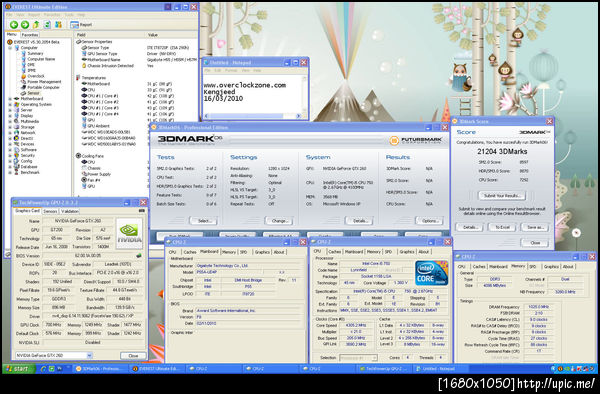This screenshot has width=600, height=394.
Task: Expand the Benchmark node in EVEREST tree
Action: pos(10,173)
